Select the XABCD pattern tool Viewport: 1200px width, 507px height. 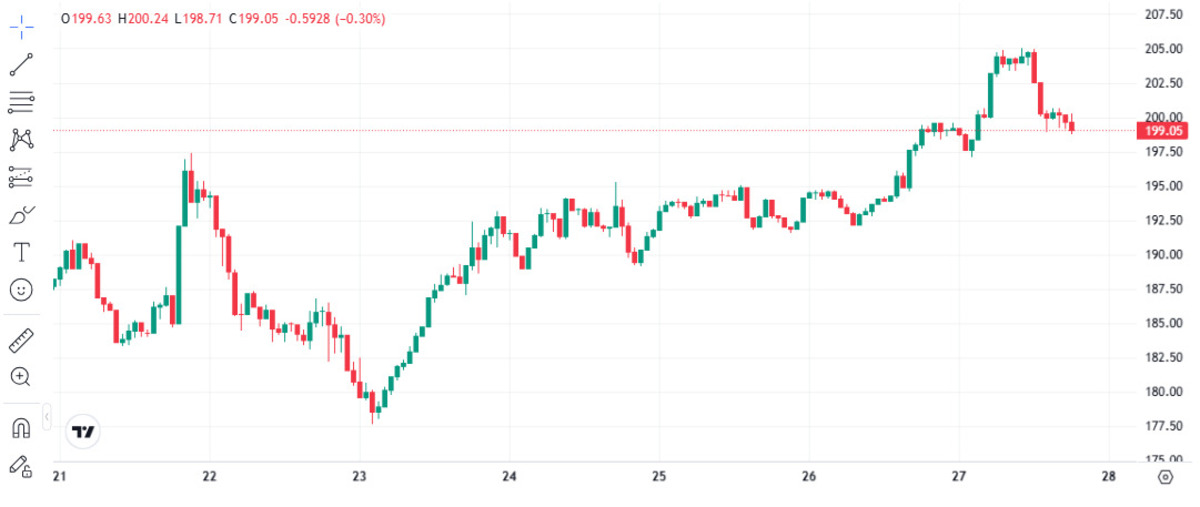pyautogui.click(x=21, y=139)
